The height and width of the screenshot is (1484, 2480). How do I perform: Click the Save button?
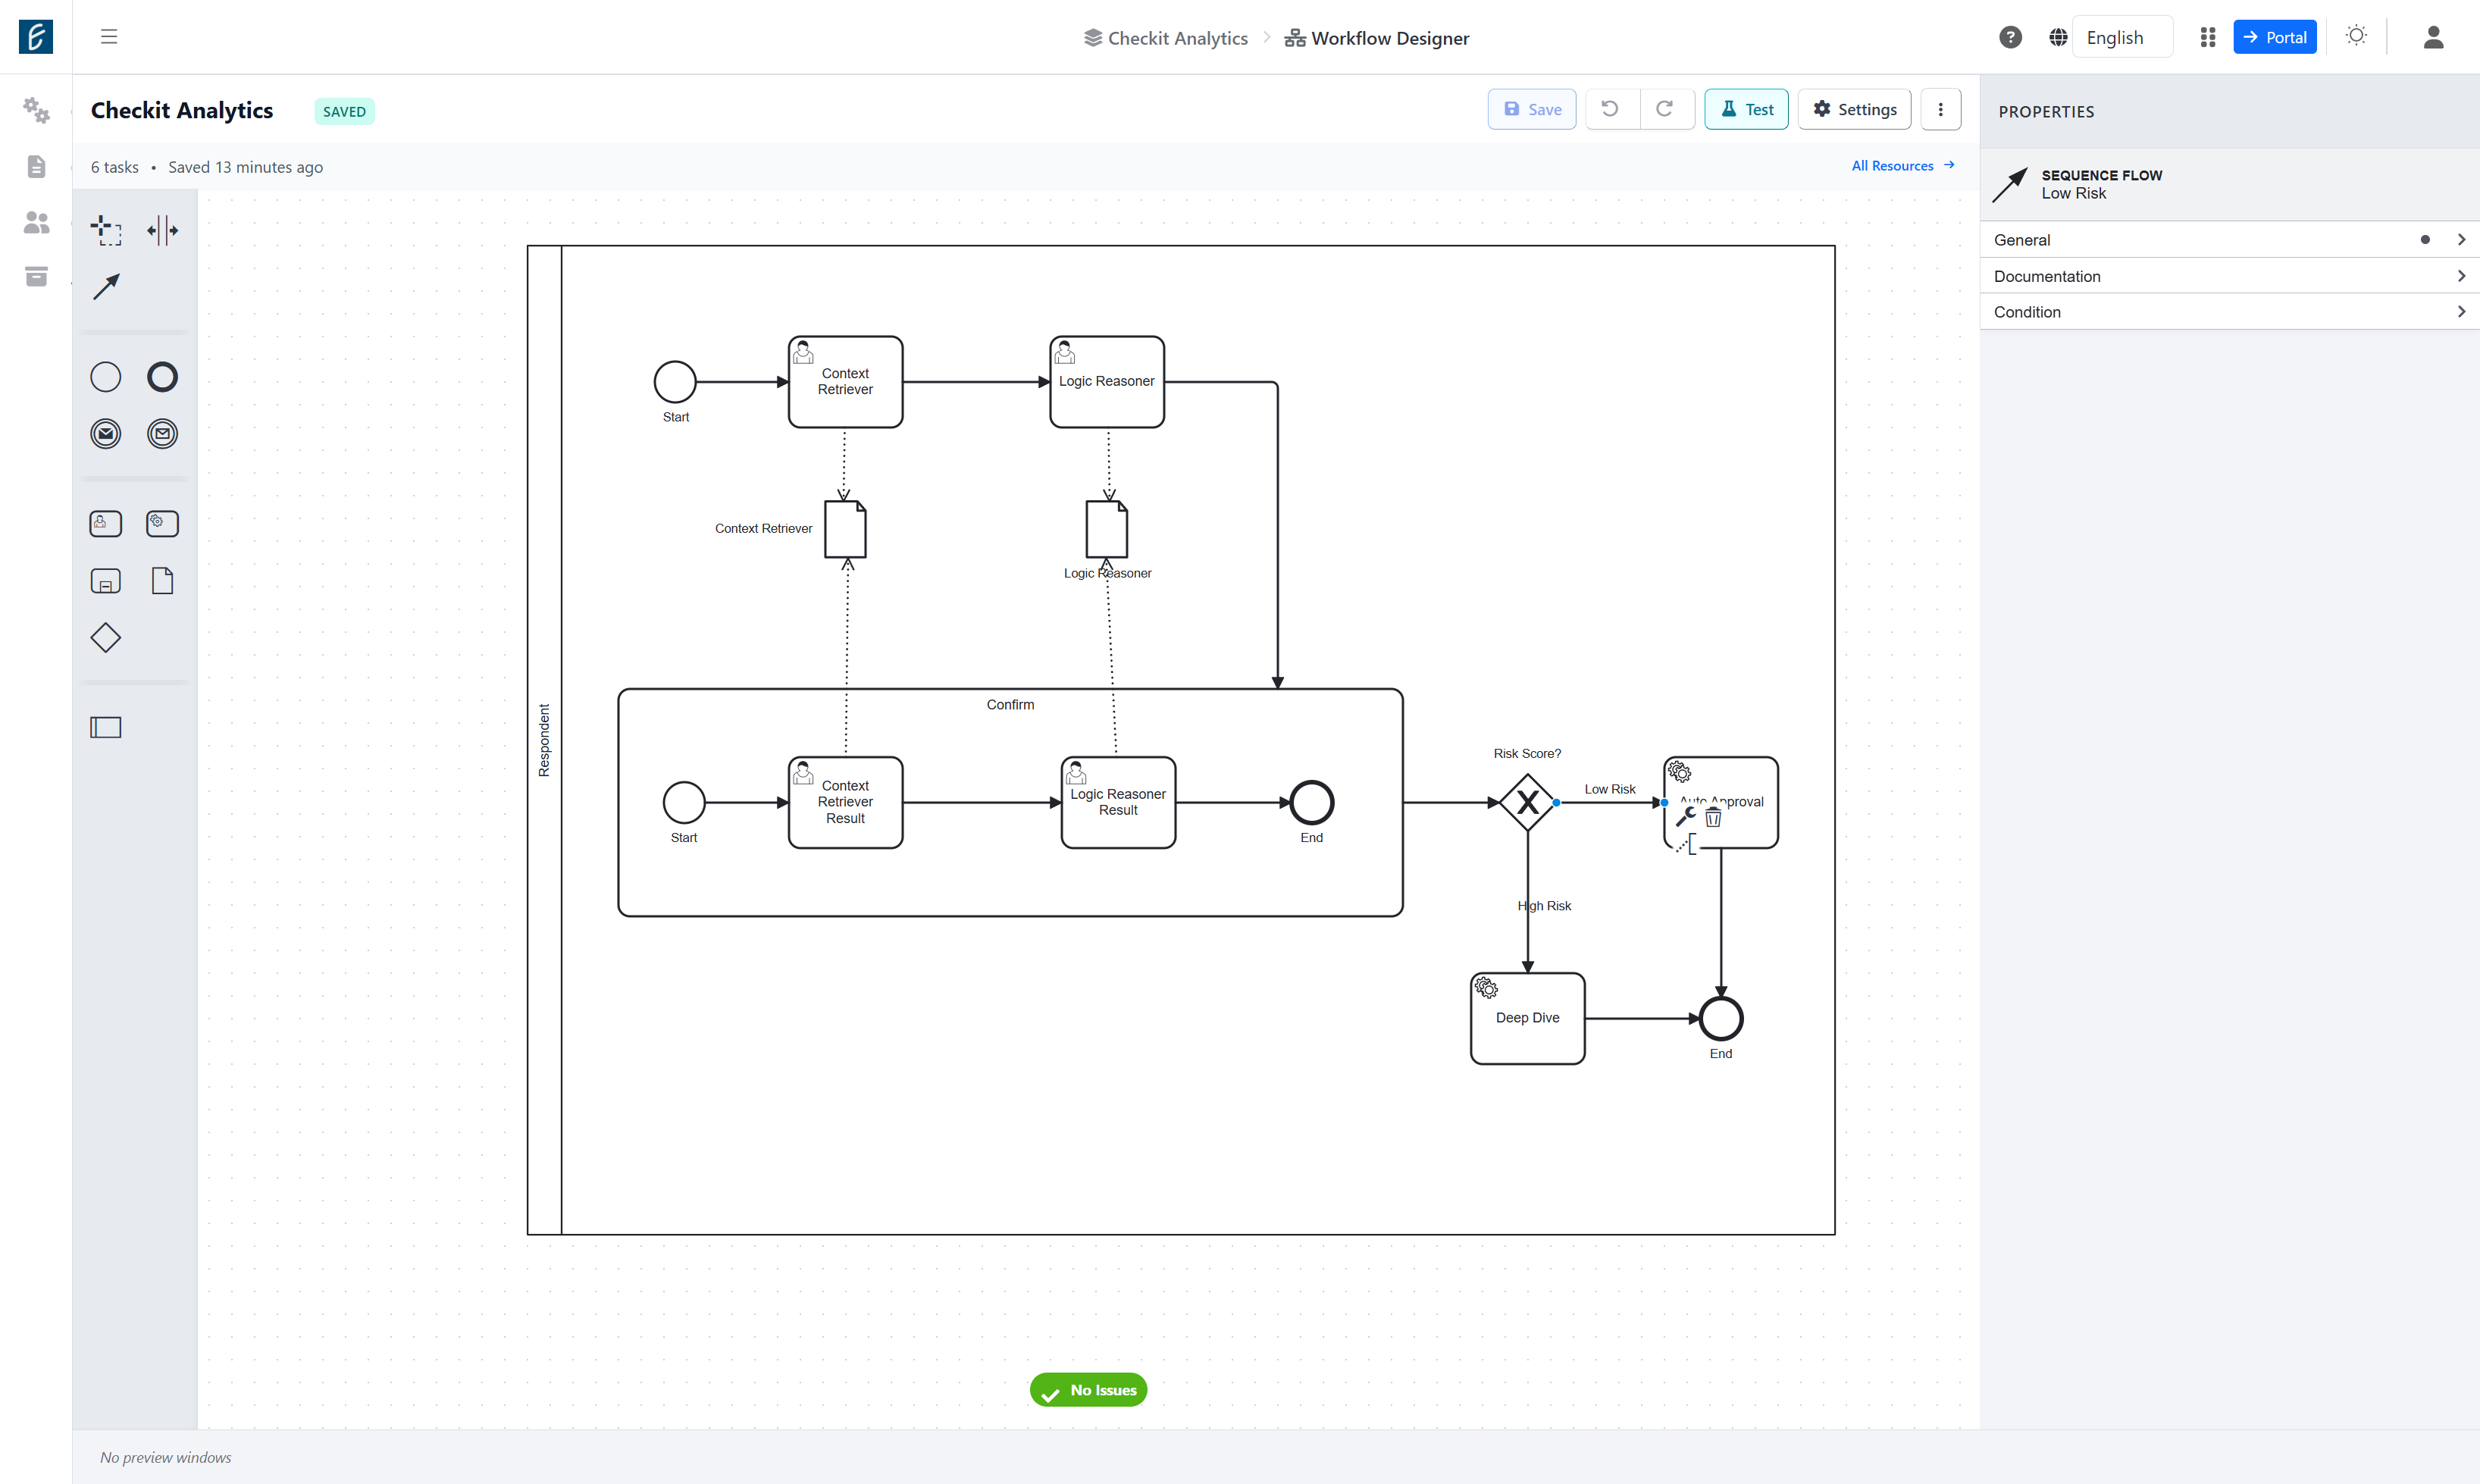pos(1532,109)
